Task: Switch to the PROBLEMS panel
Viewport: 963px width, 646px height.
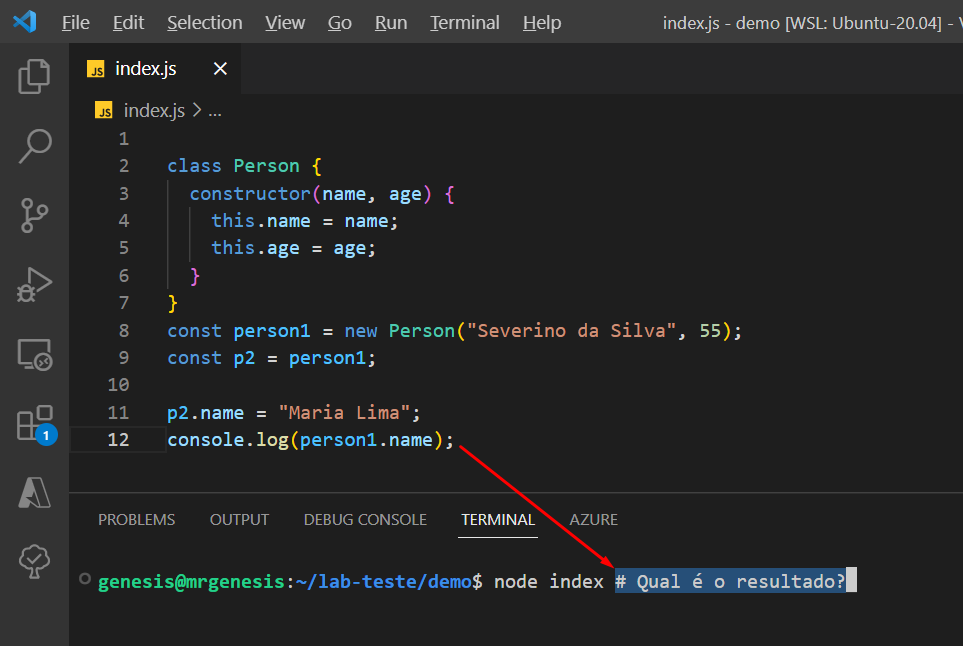Action: click(x=136, y=519)
